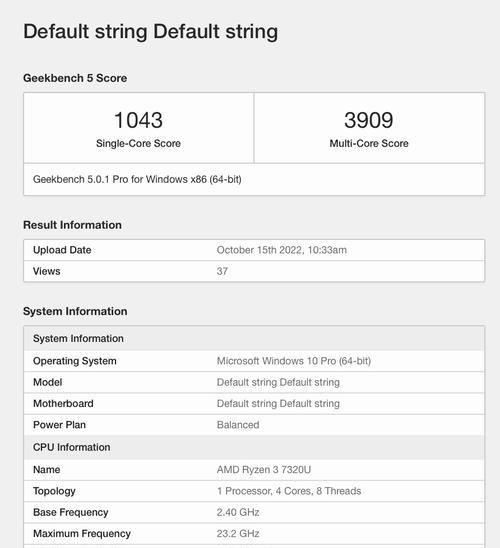Select the 1043 single-core score value
This screenshot has width=500, height=548.
click(138, 120)
